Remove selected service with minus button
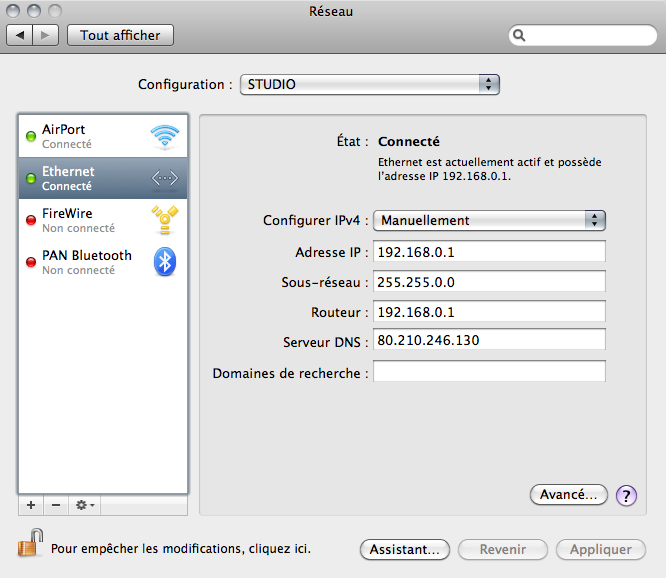Viewport: 666px width, 578px height. [56, 505]
